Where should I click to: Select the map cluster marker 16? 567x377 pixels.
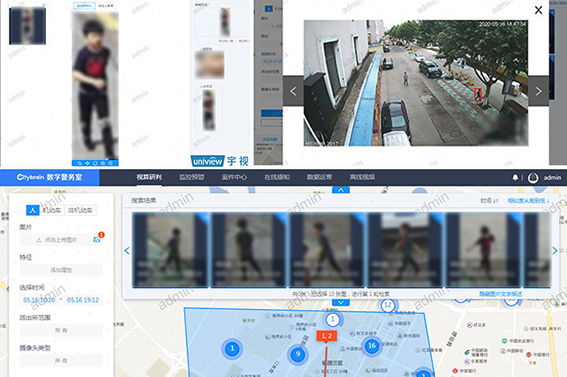pyautogui.click(x=372, y=346)
